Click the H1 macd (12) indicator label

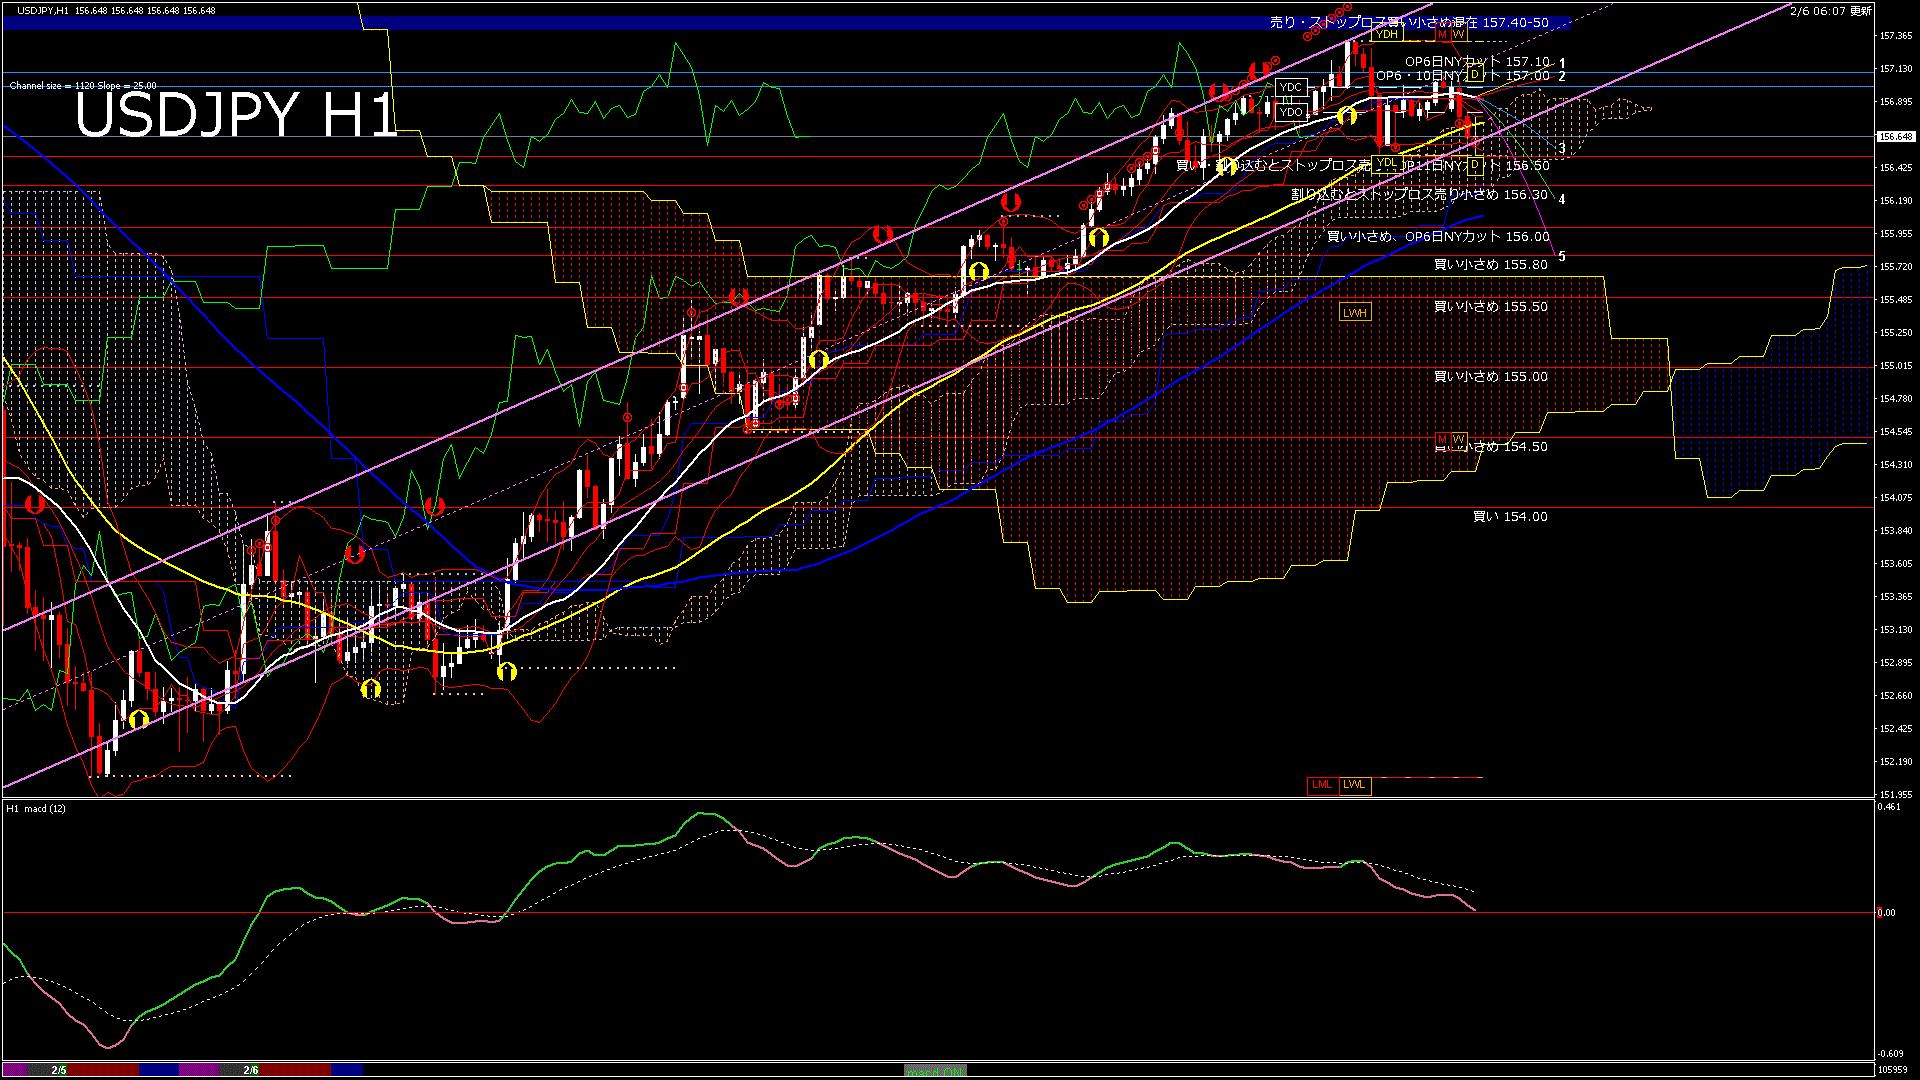tap(36, 808)
